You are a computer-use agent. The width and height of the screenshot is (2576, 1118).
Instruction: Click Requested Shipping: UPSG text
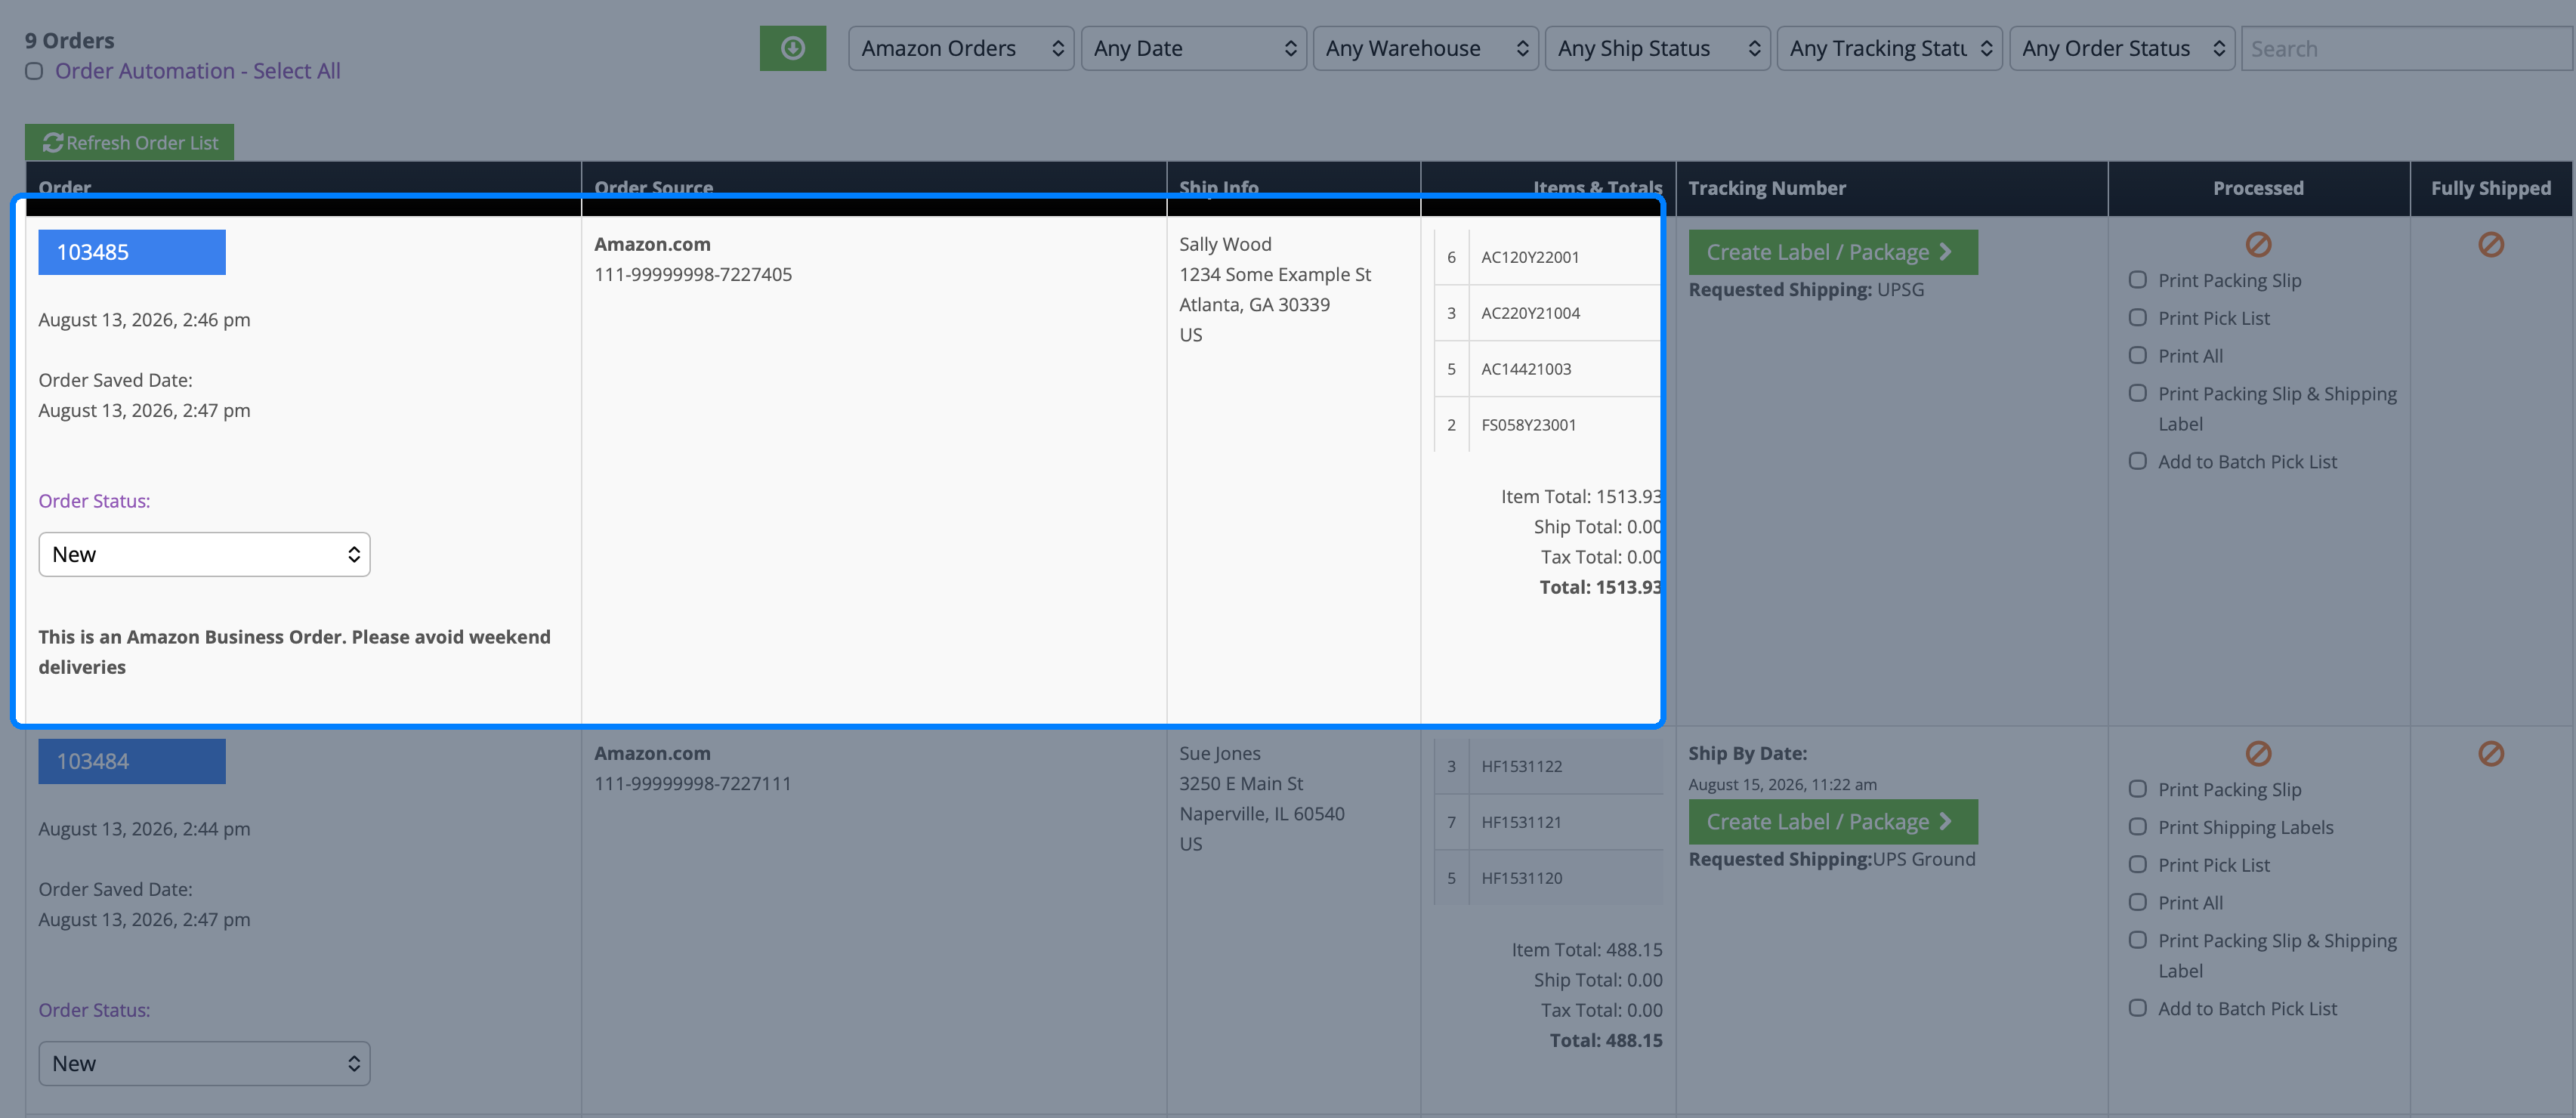click(x=1806, y=289)
